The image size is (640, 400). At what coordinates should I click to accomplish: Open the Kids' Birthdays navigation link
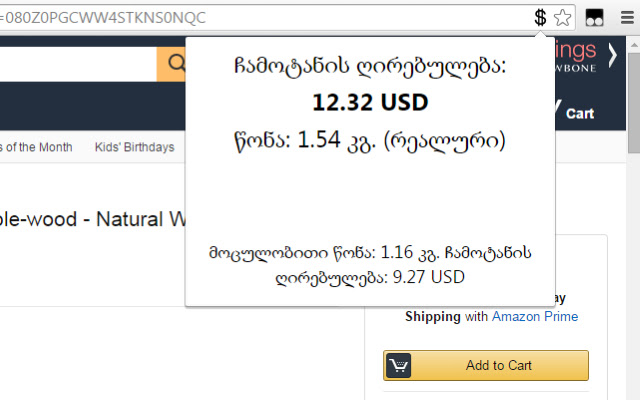pyautogui.click(x=134, y=147)
